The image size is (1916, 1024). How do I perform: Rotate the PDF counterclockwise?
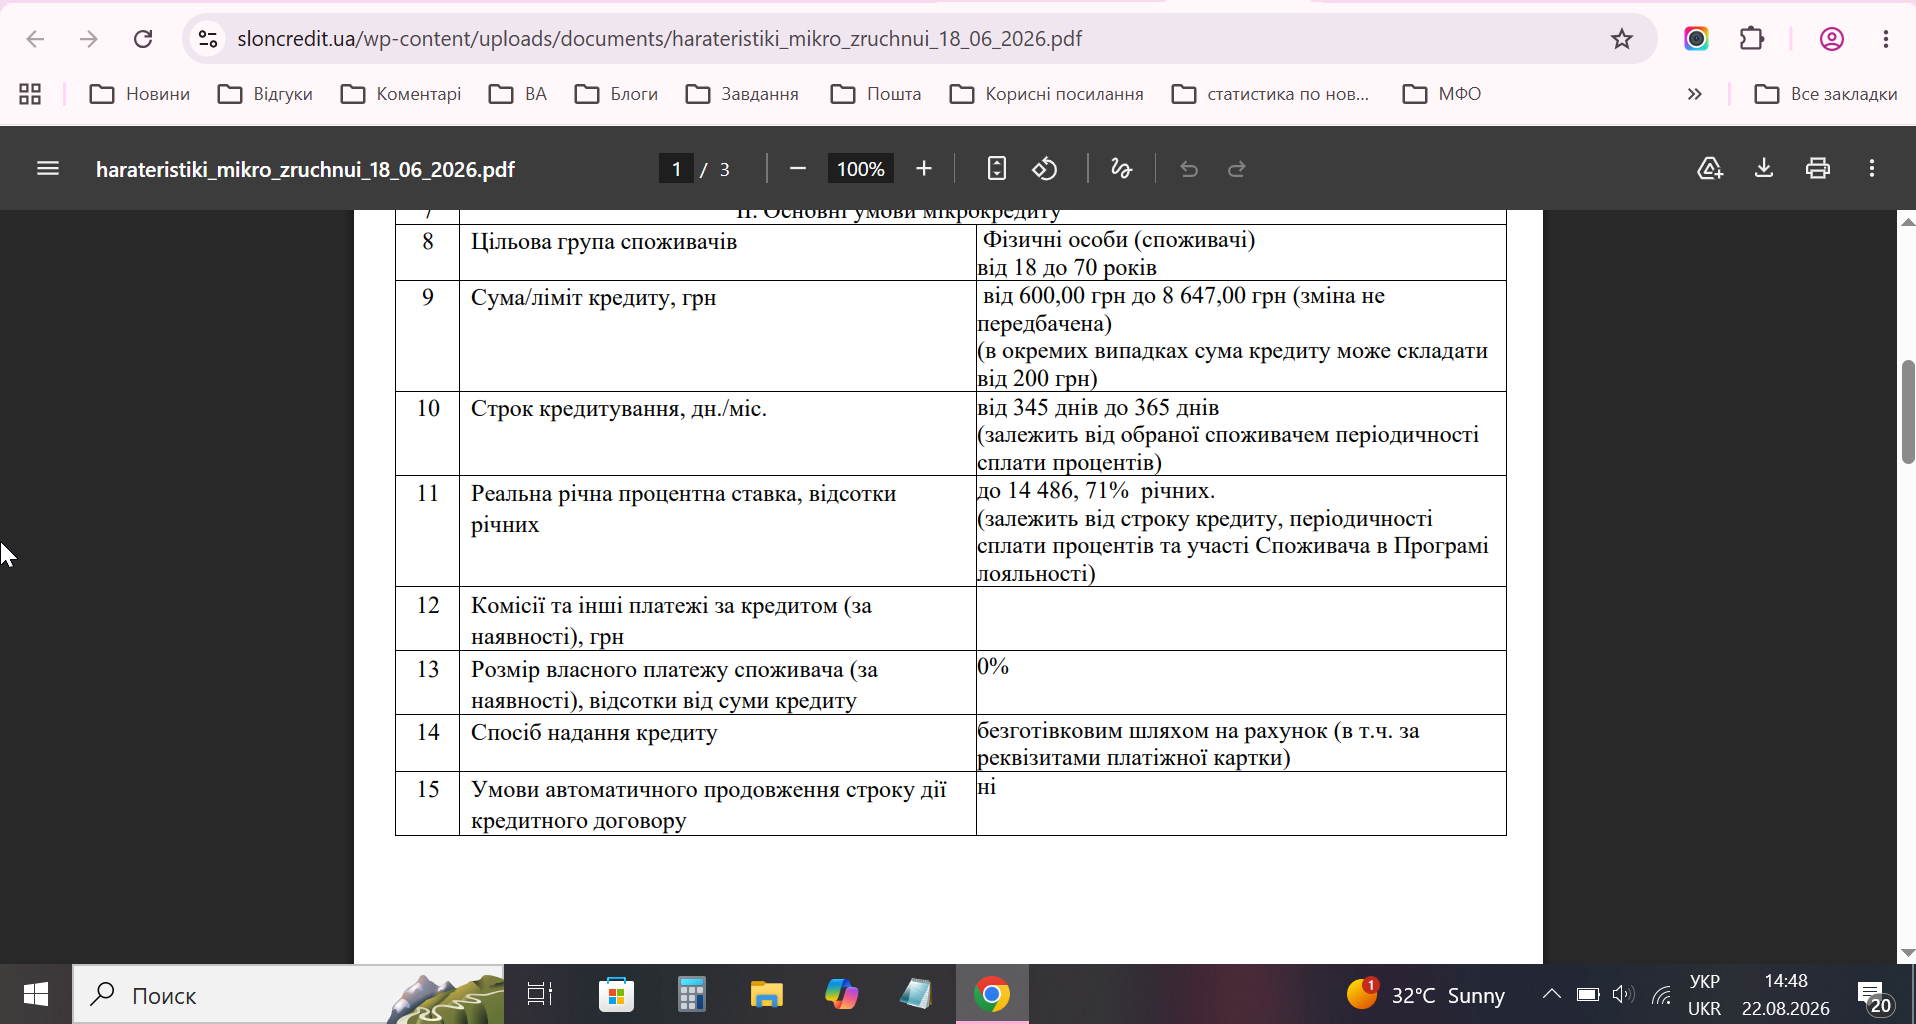[x=1045, y=169]
